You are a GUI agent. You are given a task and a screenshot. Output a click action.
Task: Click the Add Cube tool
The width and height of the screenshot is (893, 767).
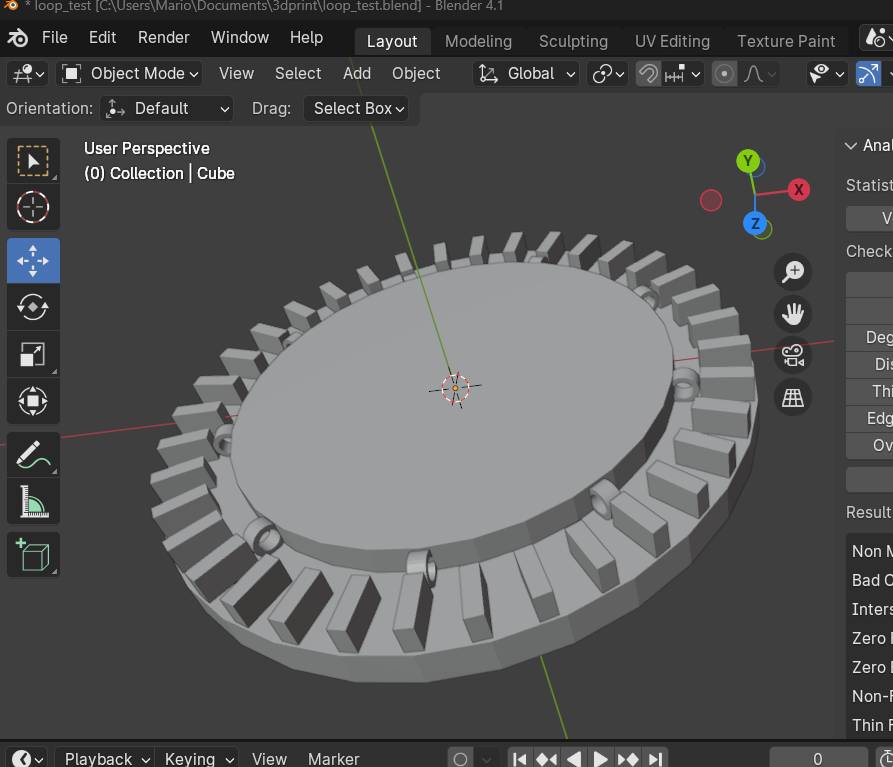pos(33,553)
